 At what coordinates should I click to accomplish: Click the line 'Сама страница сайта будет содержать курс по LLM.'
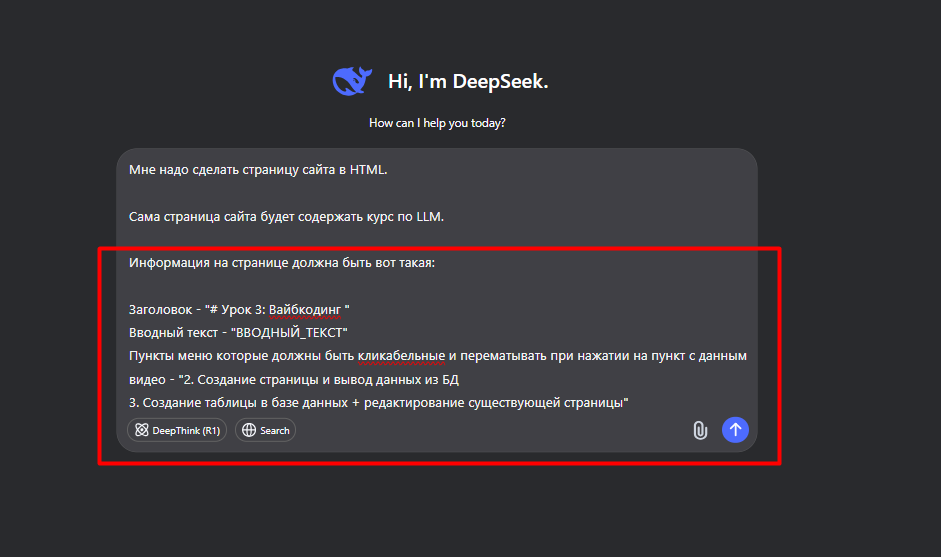[x=286, y=217]
